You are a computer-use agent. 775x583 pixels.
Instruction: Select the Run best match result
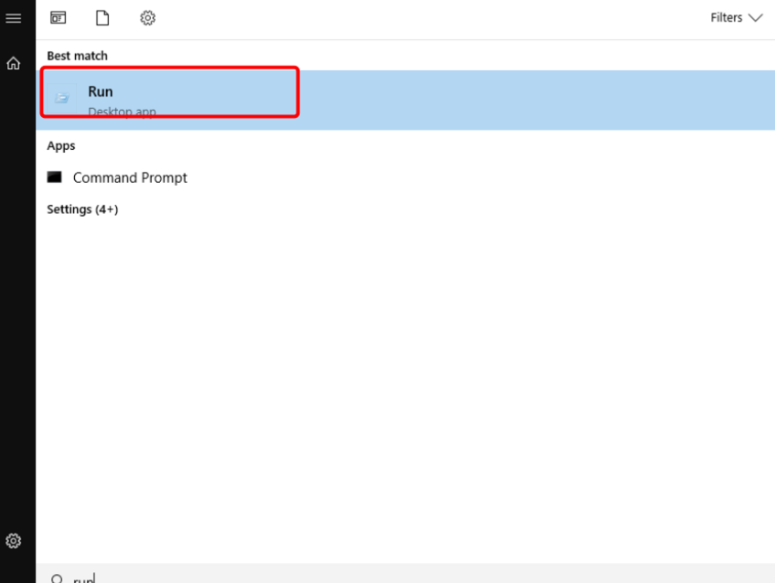[100, 92]
